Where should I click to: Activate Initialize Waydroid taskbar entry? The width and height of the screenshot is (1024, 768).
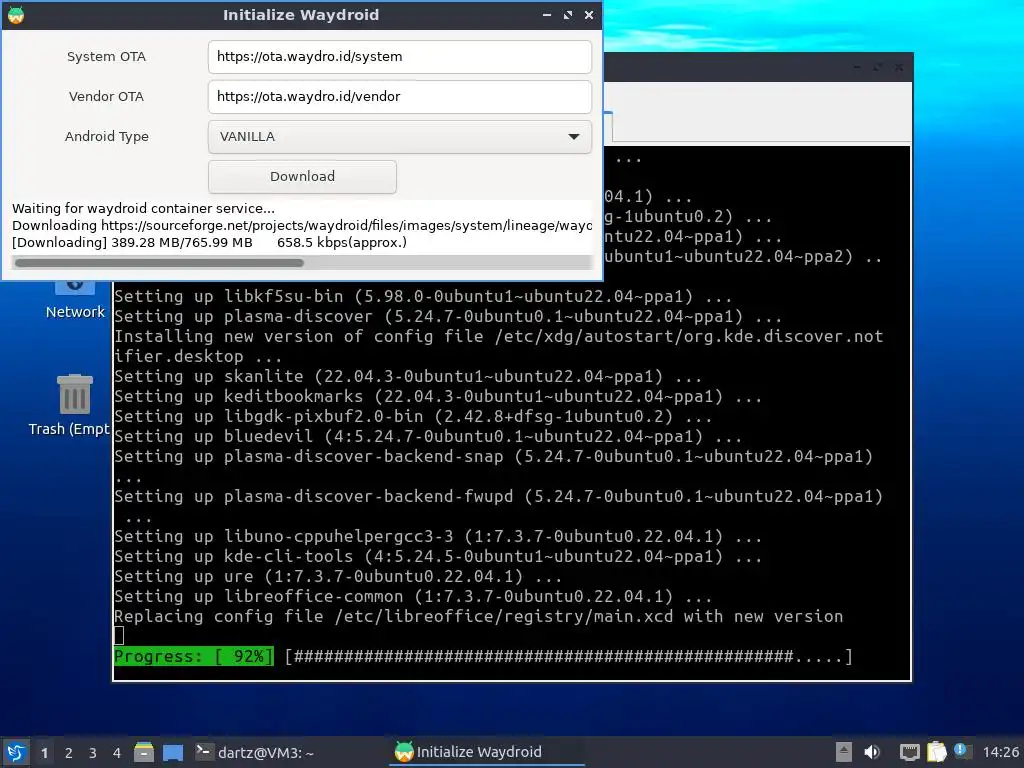[x=488, y=752]
